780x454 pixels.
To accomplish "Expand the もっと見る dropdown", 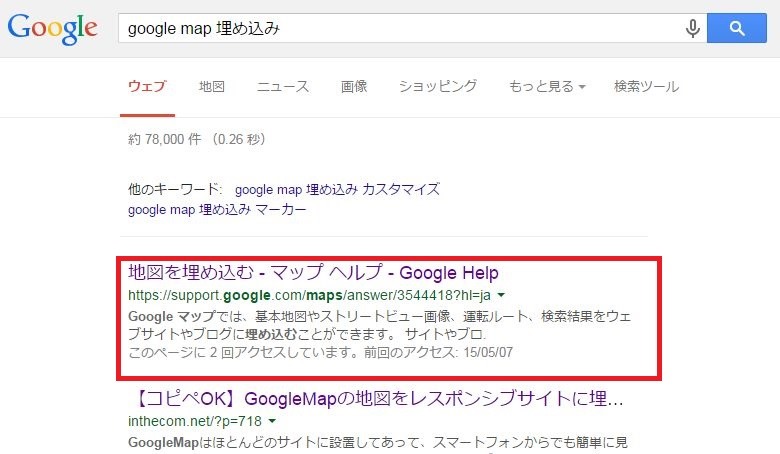I will (547, 87).
